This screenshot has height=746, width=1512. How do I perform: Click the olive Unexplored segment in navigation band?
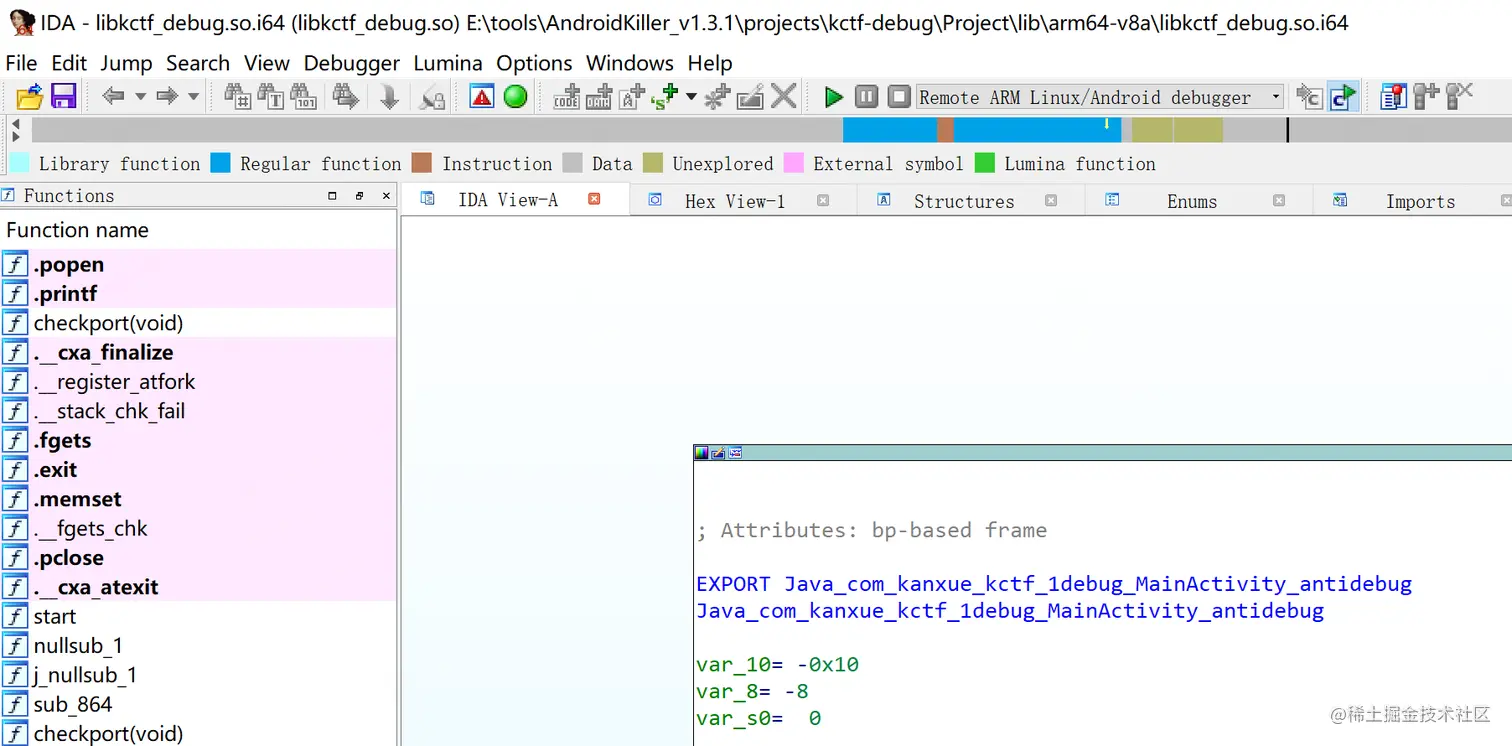click(1177, 130)
